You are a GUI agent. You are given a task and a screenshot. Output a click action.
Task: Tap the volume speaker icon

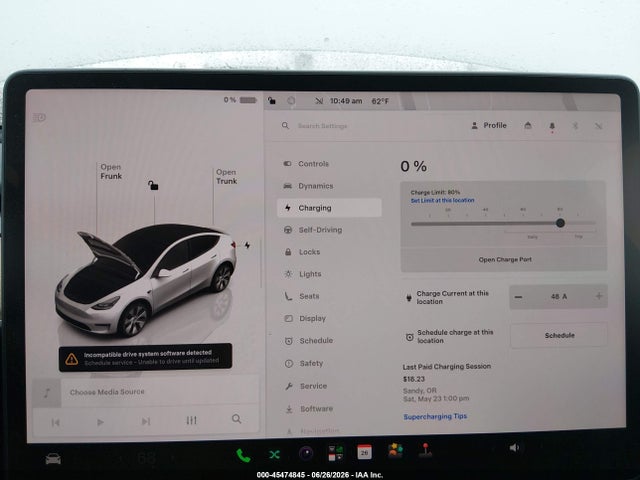(x=514, y=448)
